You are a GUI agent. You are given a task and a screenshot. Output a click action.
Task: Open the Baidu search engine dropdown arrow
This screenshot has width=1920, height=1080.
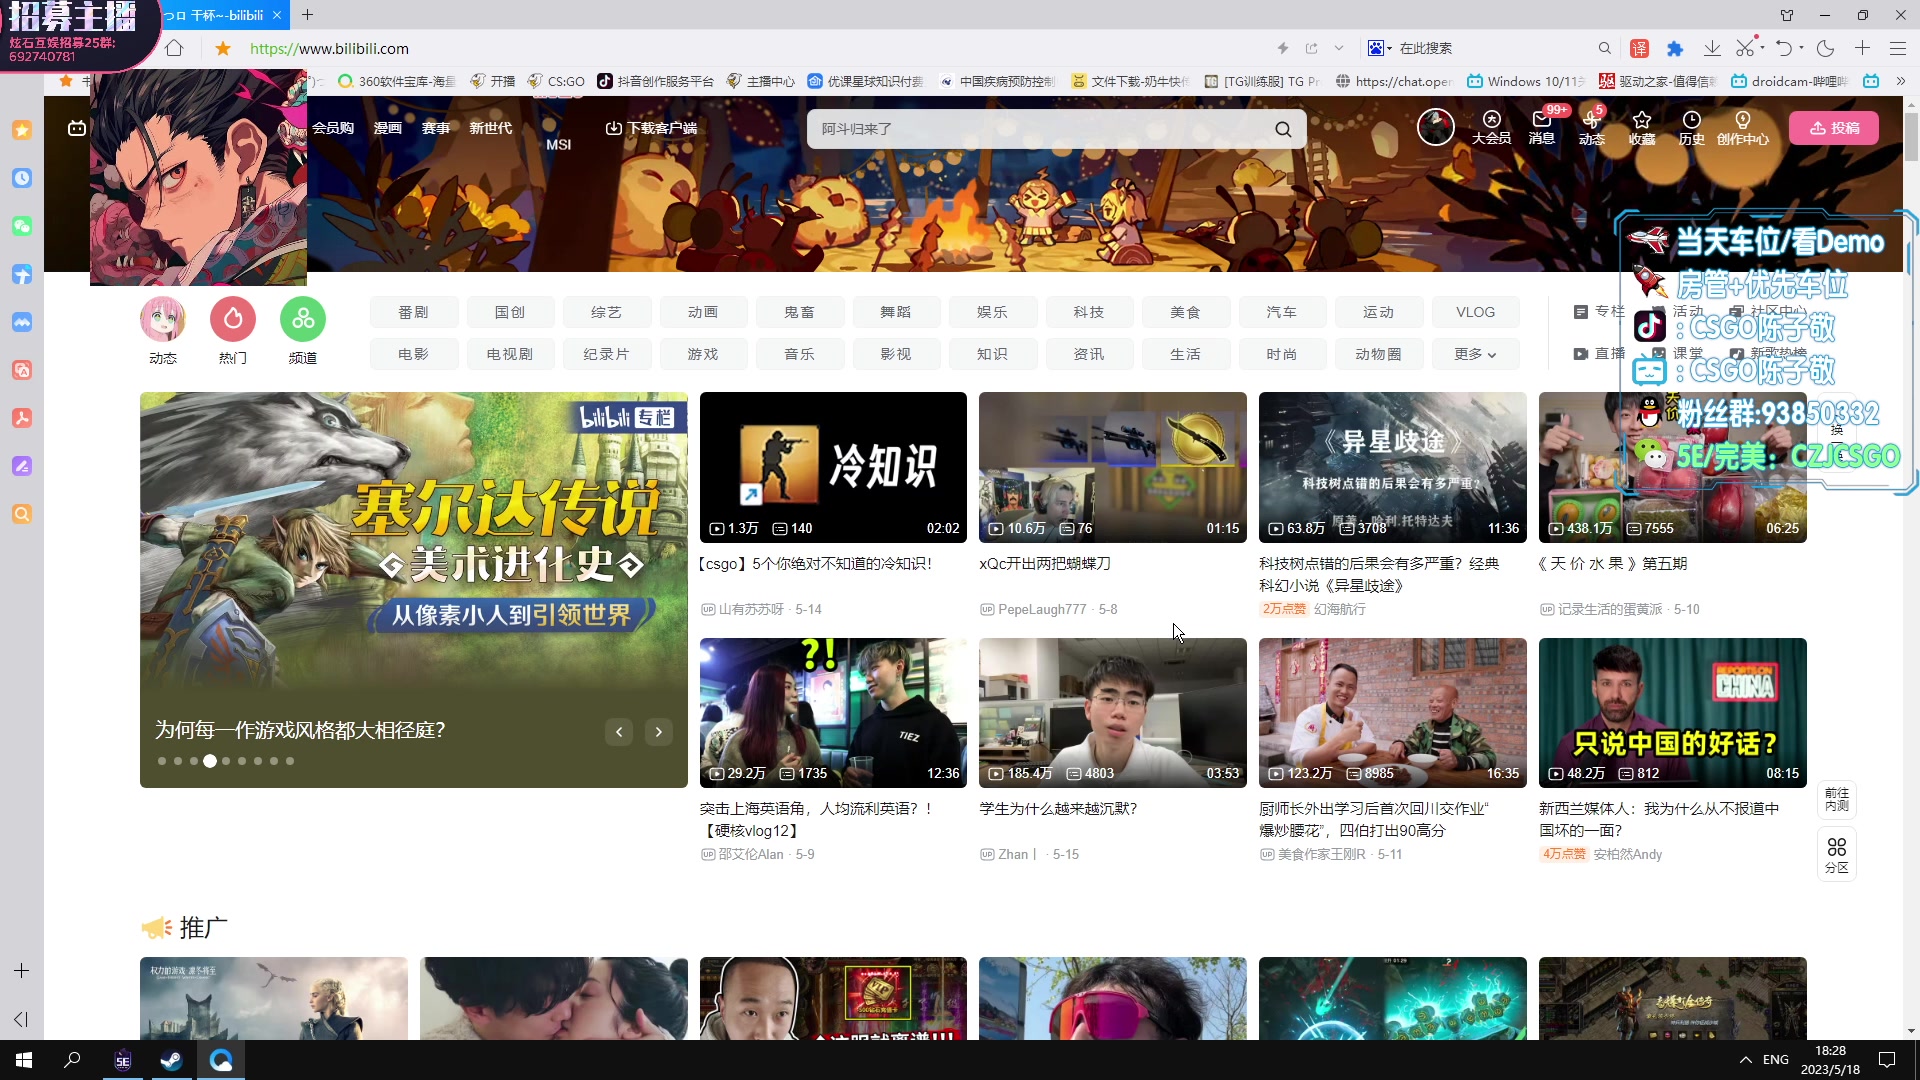1389,48
